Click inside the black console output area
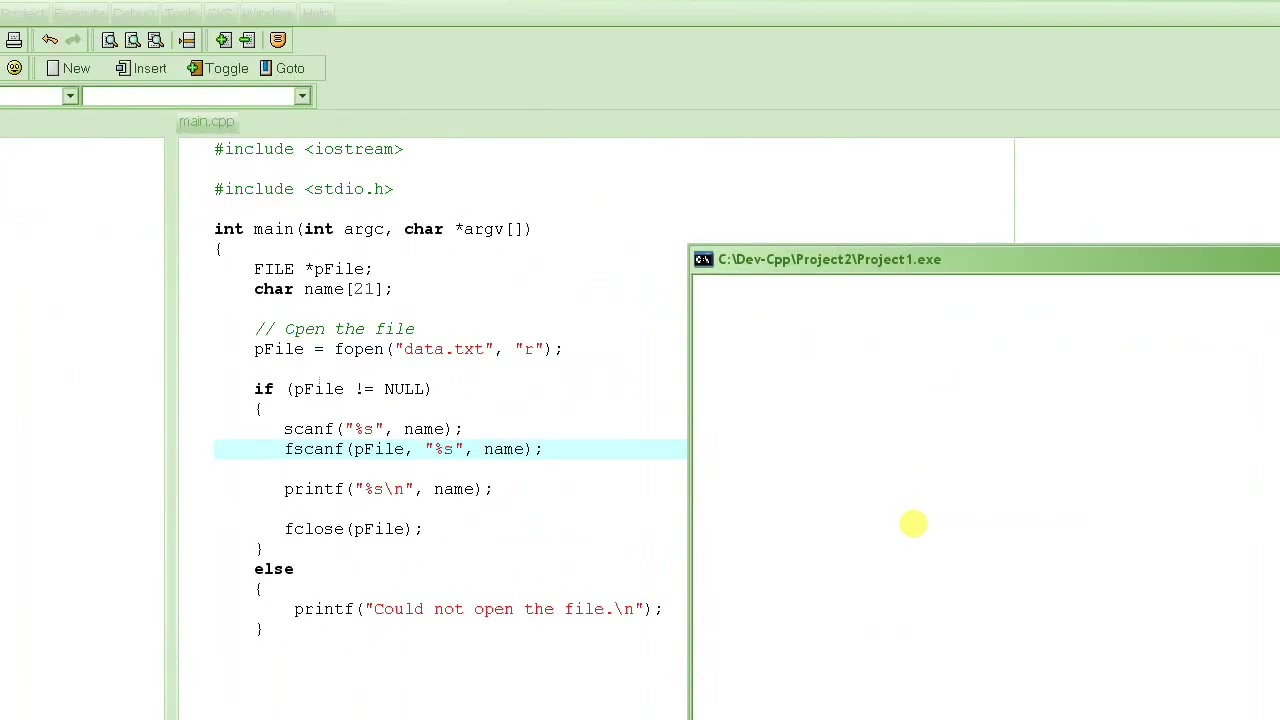The image size is (1280, 720). click(987, 497)
